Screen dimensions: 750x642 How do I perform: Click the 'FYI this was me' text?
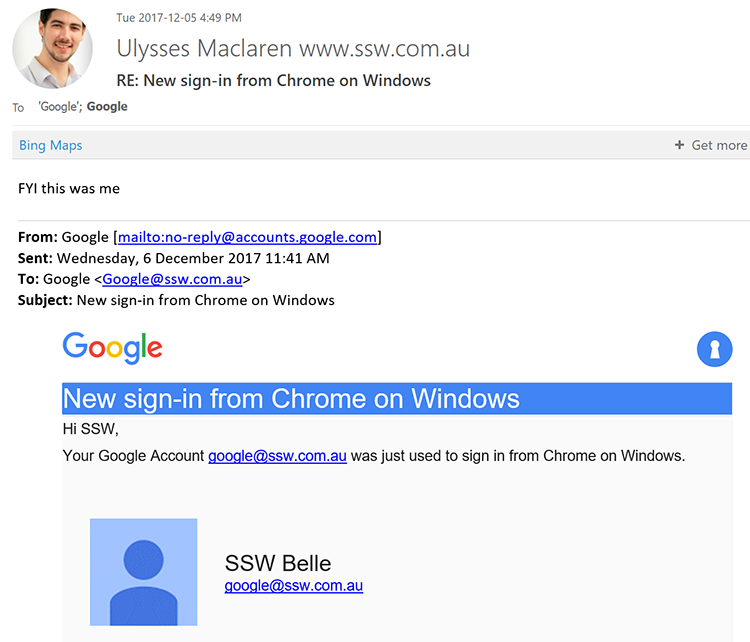(69, 188)
